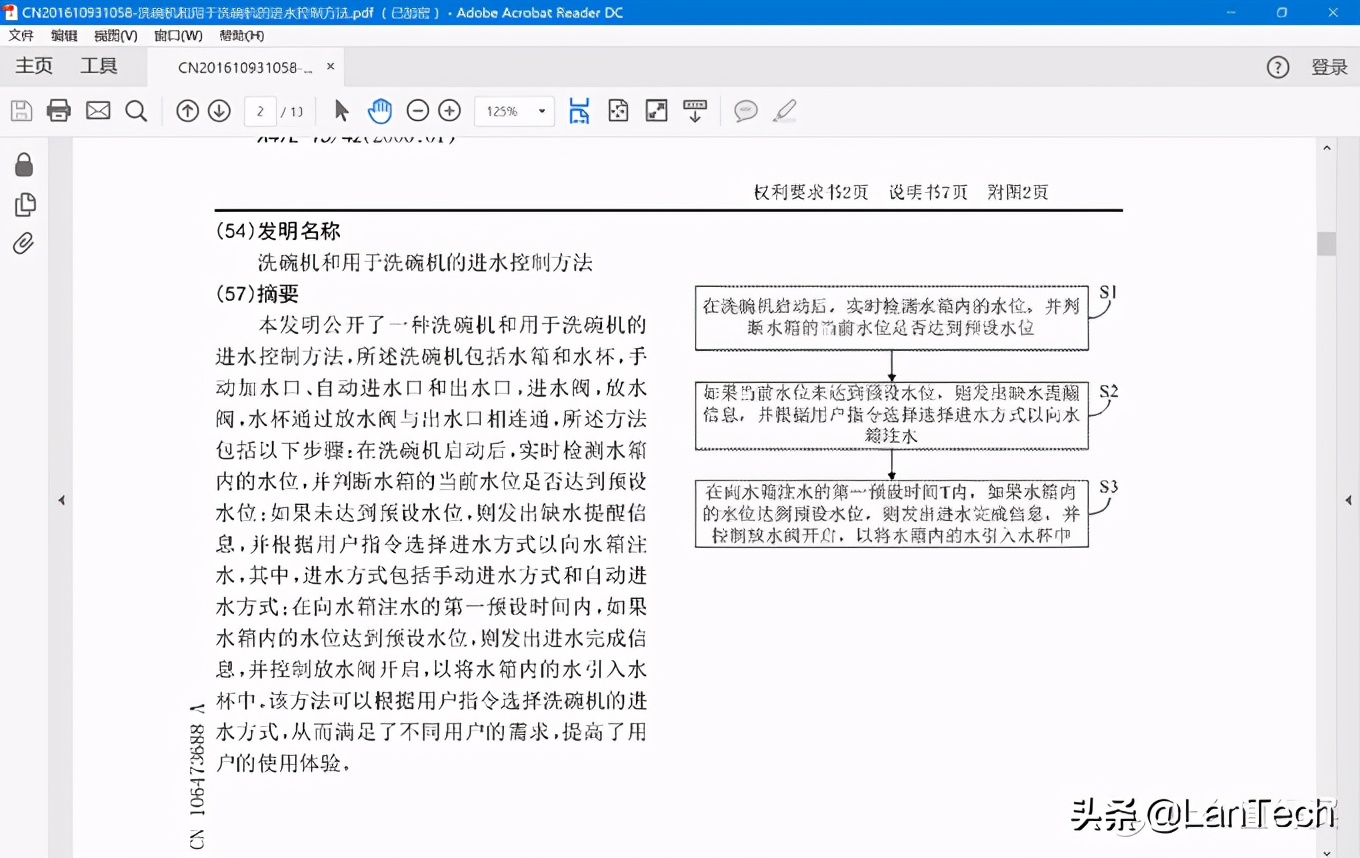Image resolution: width=1360 pixels, height=858 pixels.
Task: Select the Hand panning tool
Action: [x=381, y=110]
